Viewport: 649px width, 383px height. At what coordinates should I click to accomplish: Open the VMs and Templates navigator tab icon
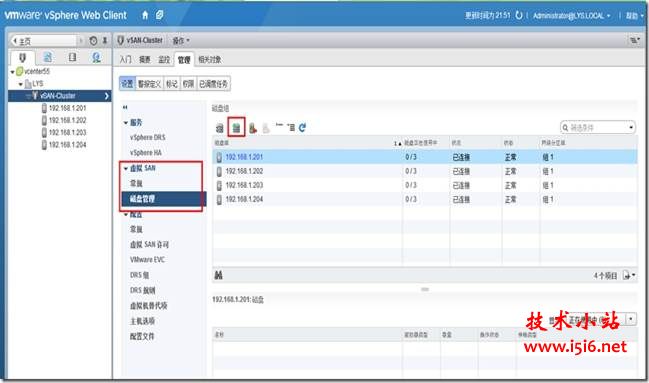coord(48,57)
